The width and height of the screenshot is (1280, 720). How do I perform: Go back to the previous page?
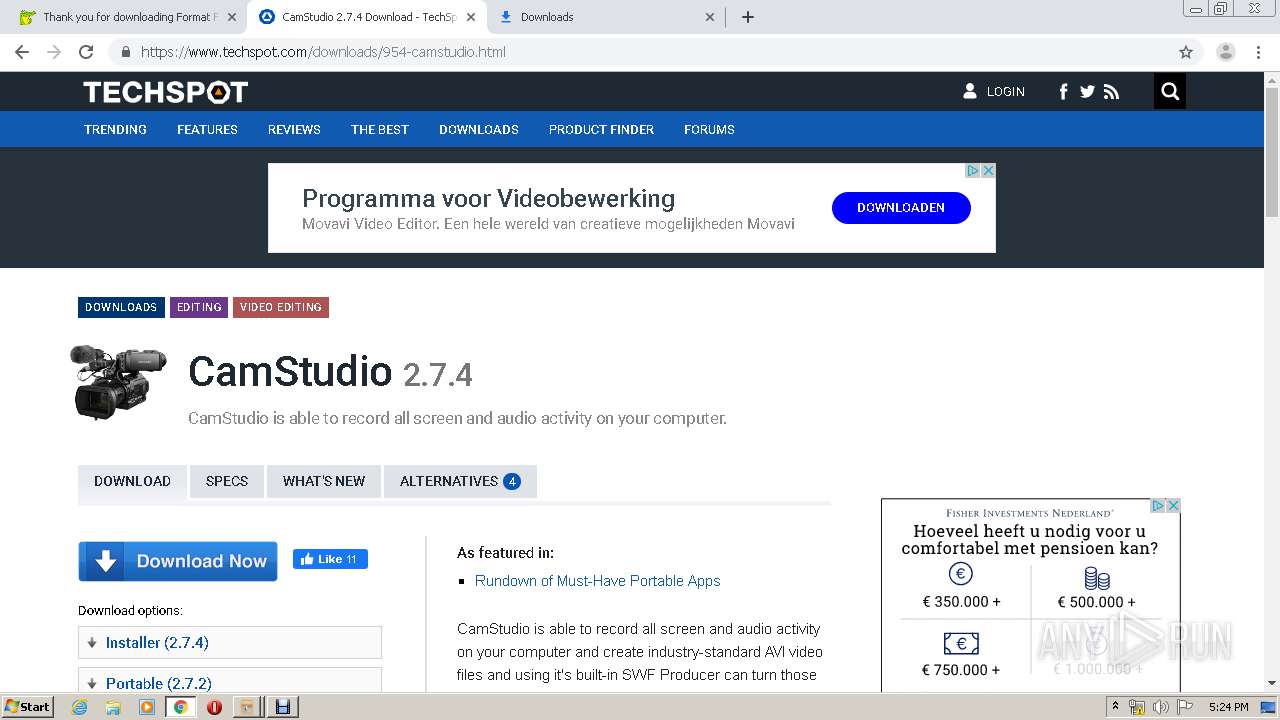tap(22, 52)
